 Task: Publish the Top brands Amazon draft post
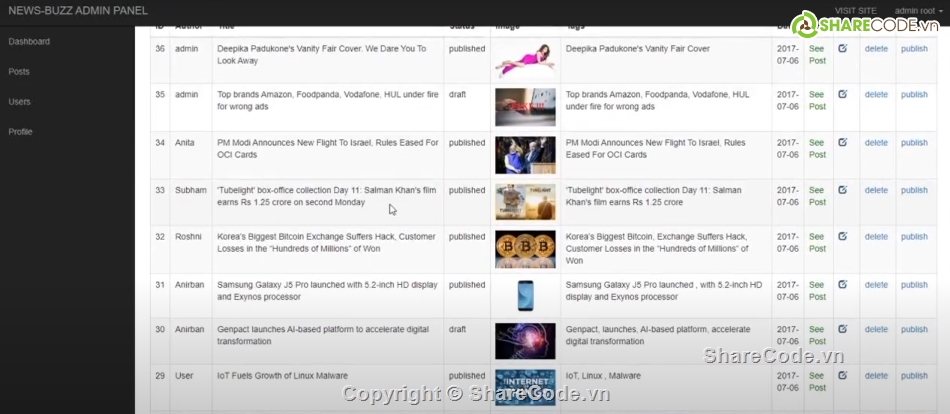click(x=914, y=95)
